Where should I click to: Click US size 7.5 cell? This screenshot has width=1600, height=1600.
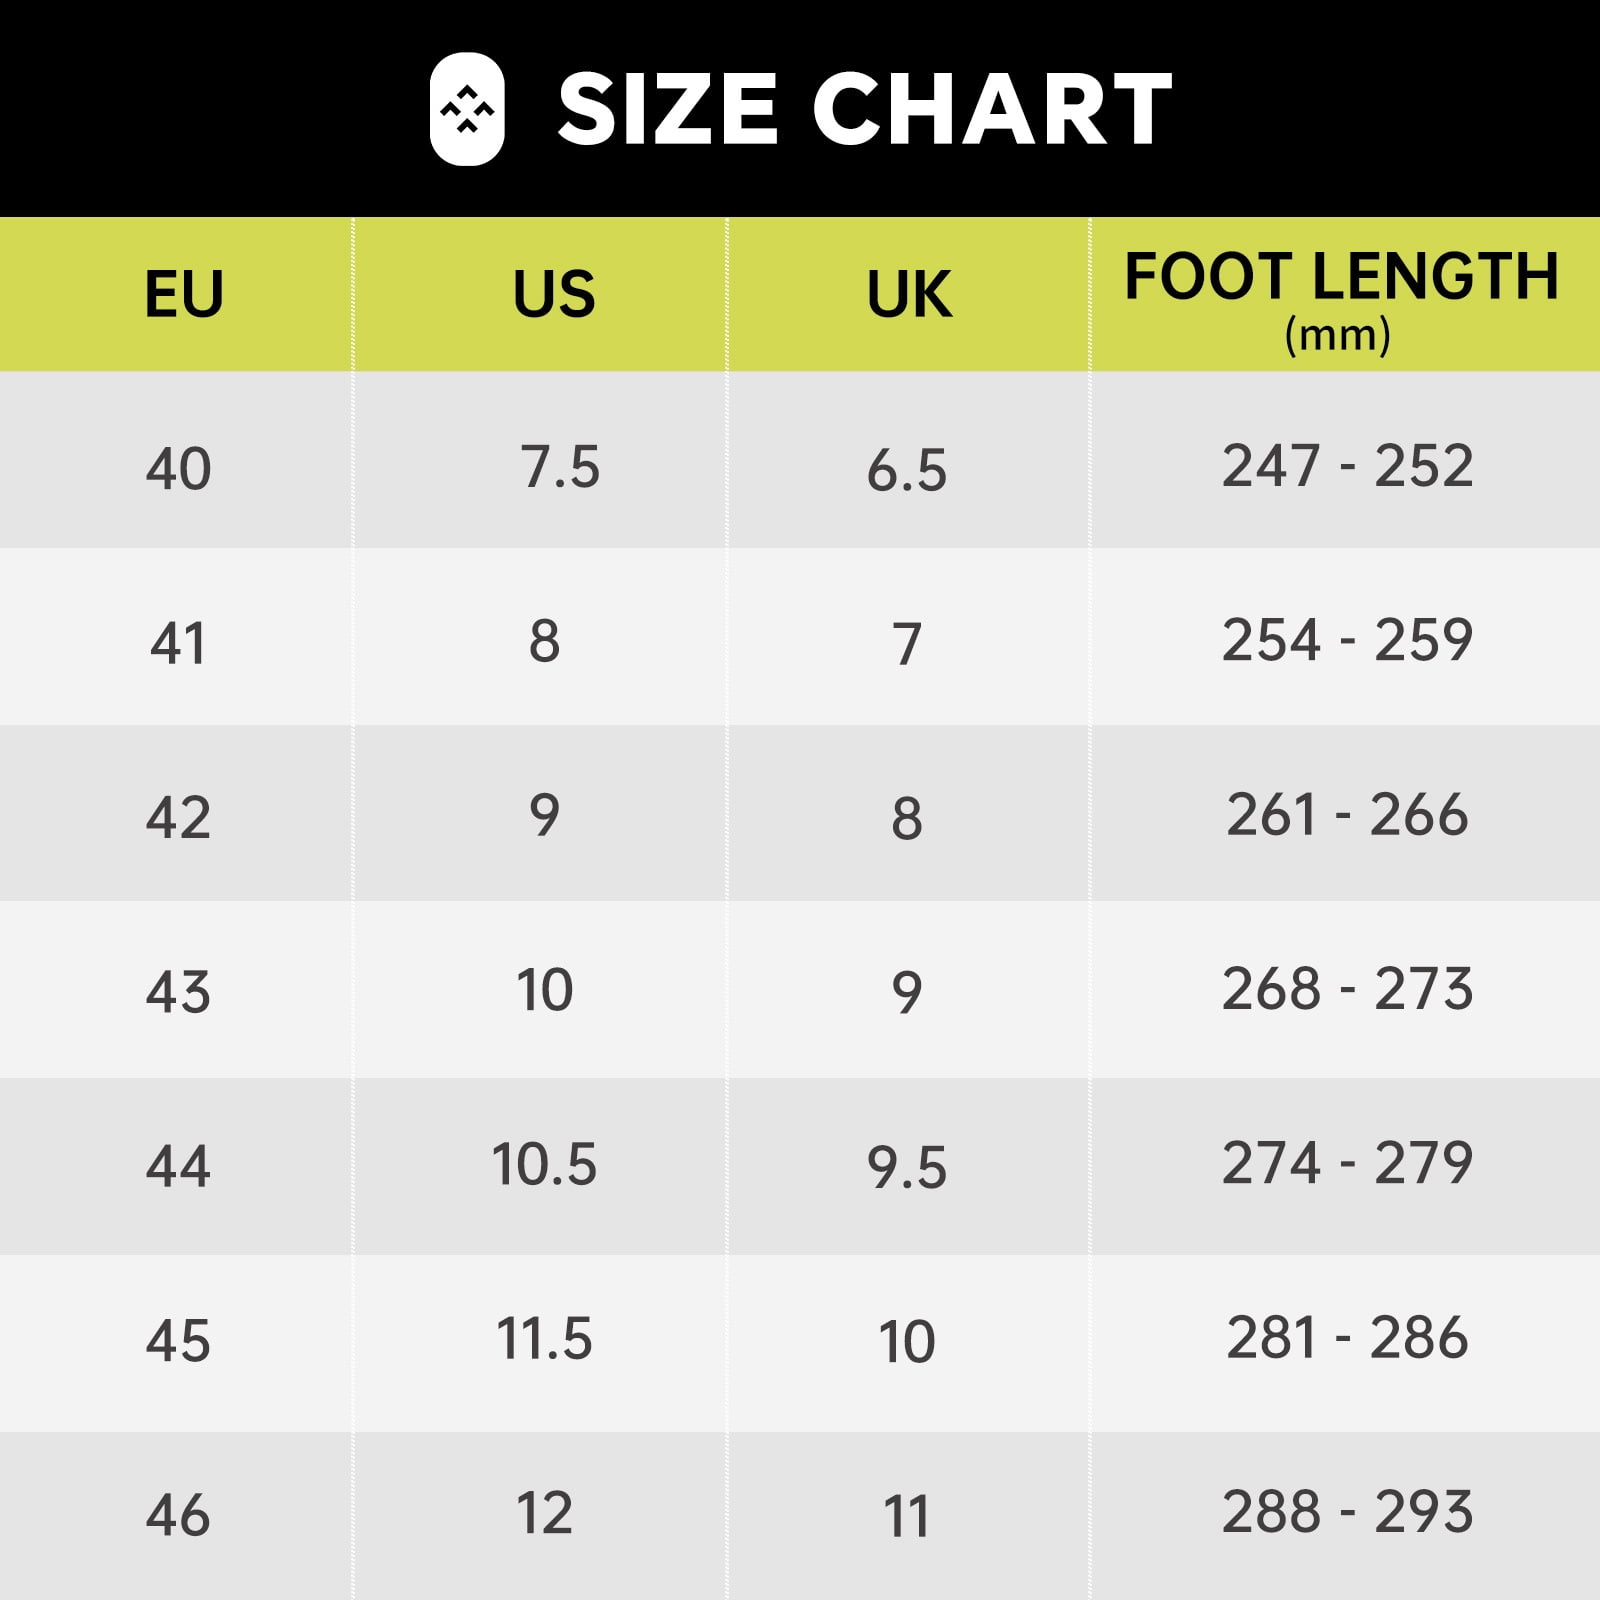click(560, 467)
